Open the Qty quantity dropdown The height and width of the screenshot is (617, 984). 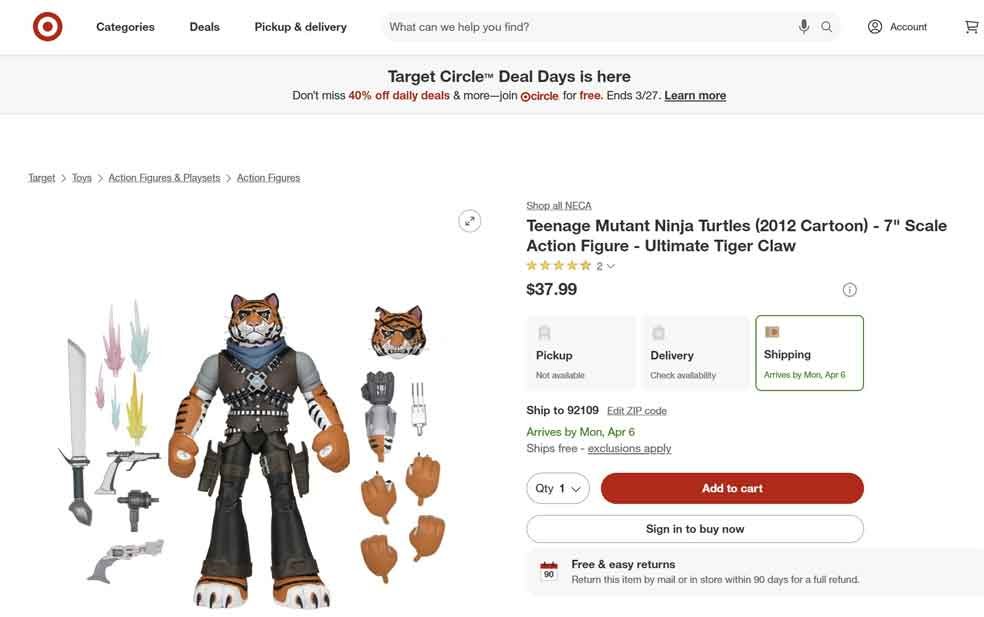[x=558, y=488]
